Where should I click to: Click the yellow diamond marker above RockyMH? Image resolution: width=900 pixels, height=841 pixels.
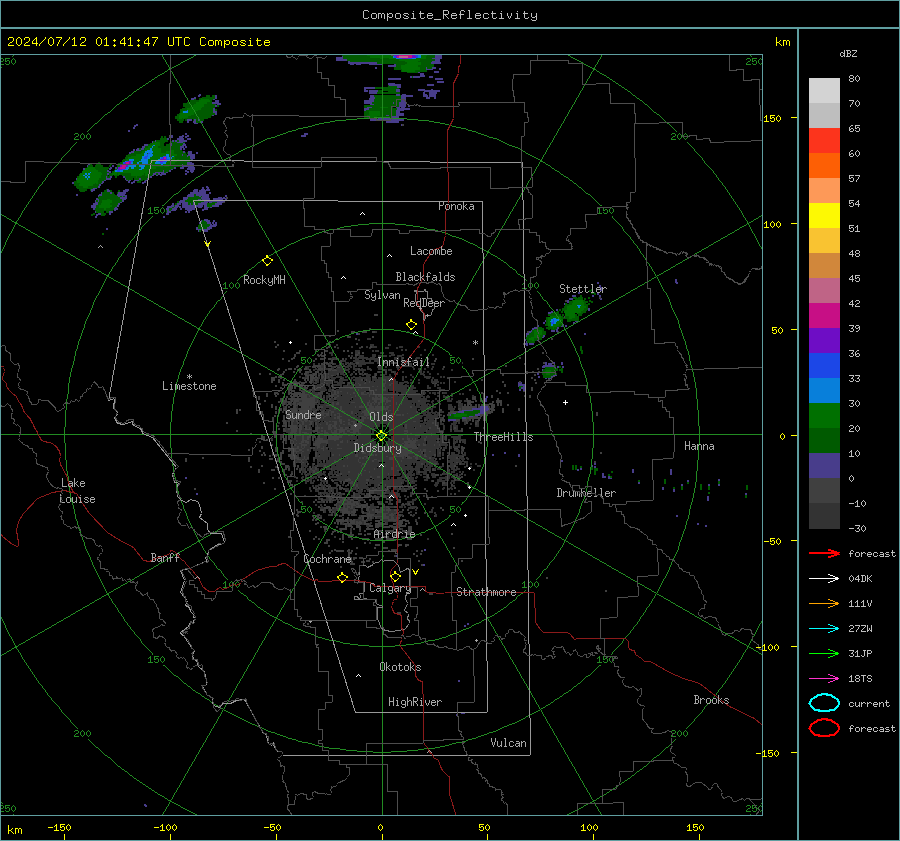267,261
